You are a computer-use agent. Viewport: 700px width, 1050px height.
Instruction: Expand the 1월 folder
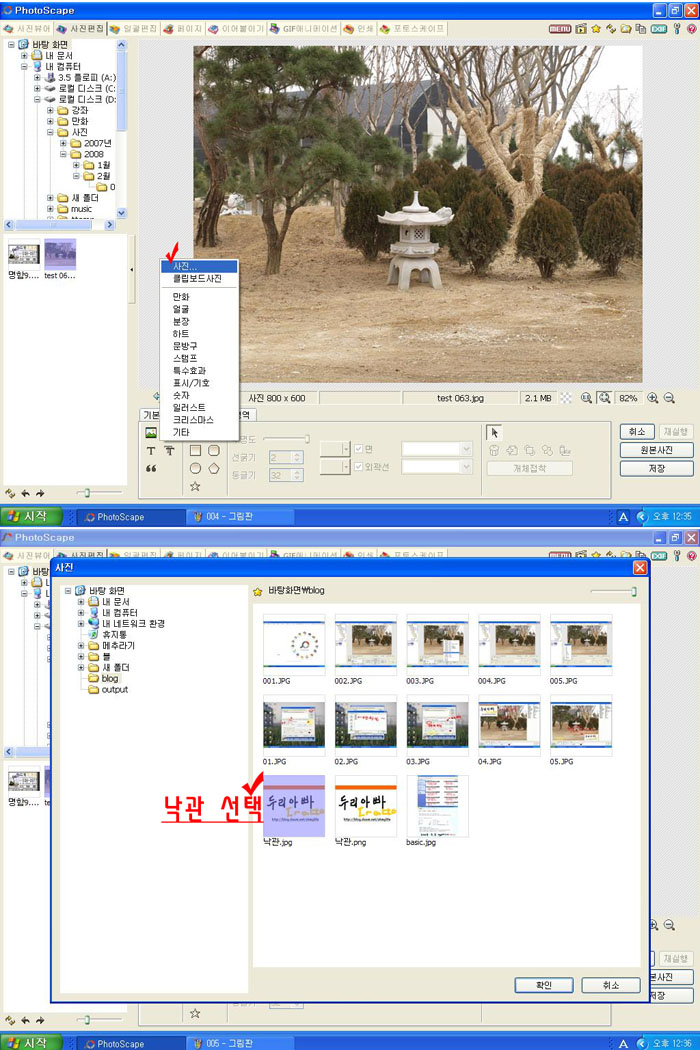pyautogui.click(x=76, y=165)
